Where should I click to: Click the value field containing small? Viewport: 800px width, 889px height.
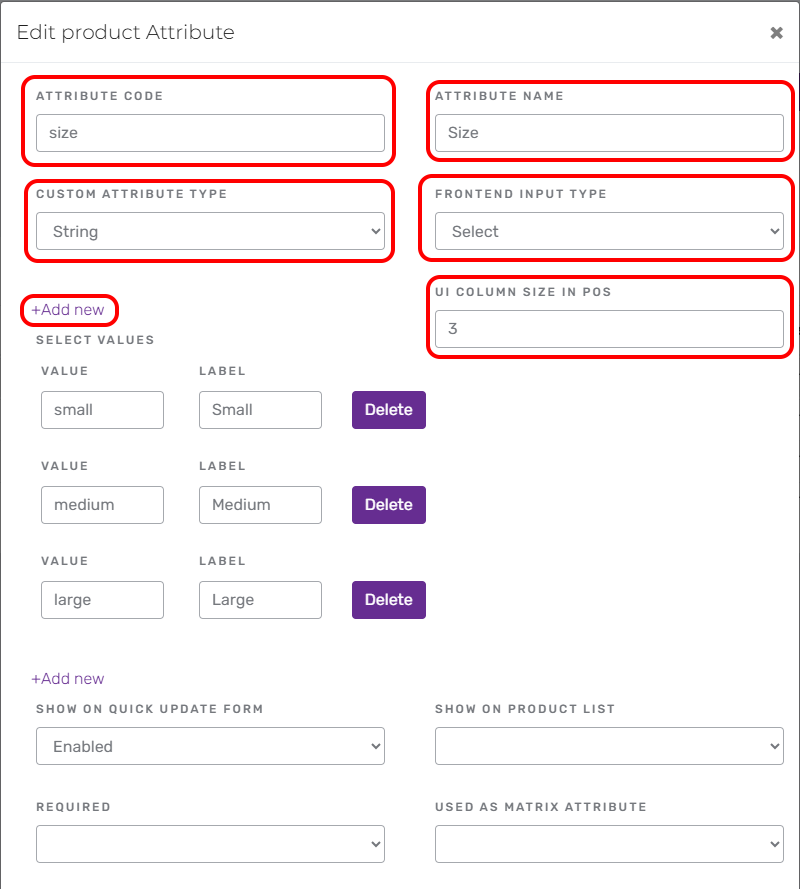(103, 410)
